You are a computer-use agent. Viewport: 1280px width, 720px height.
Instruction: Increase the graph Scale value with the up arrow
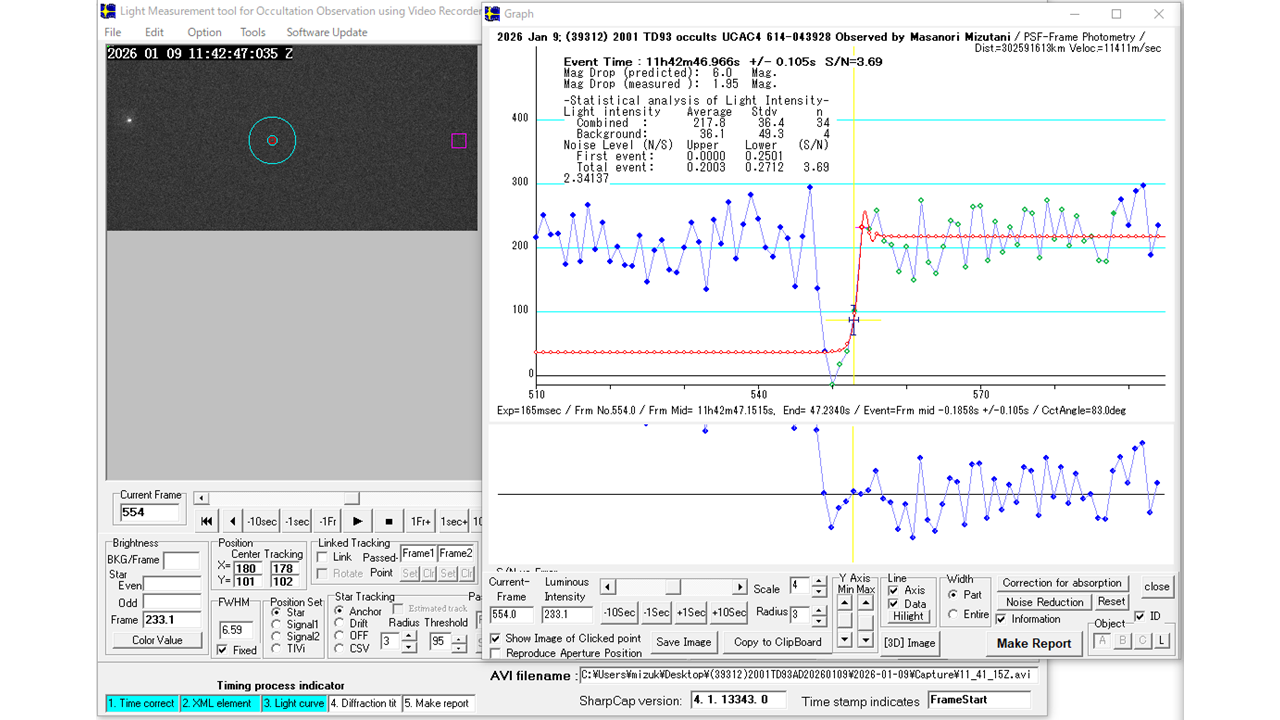click(819, 580)
